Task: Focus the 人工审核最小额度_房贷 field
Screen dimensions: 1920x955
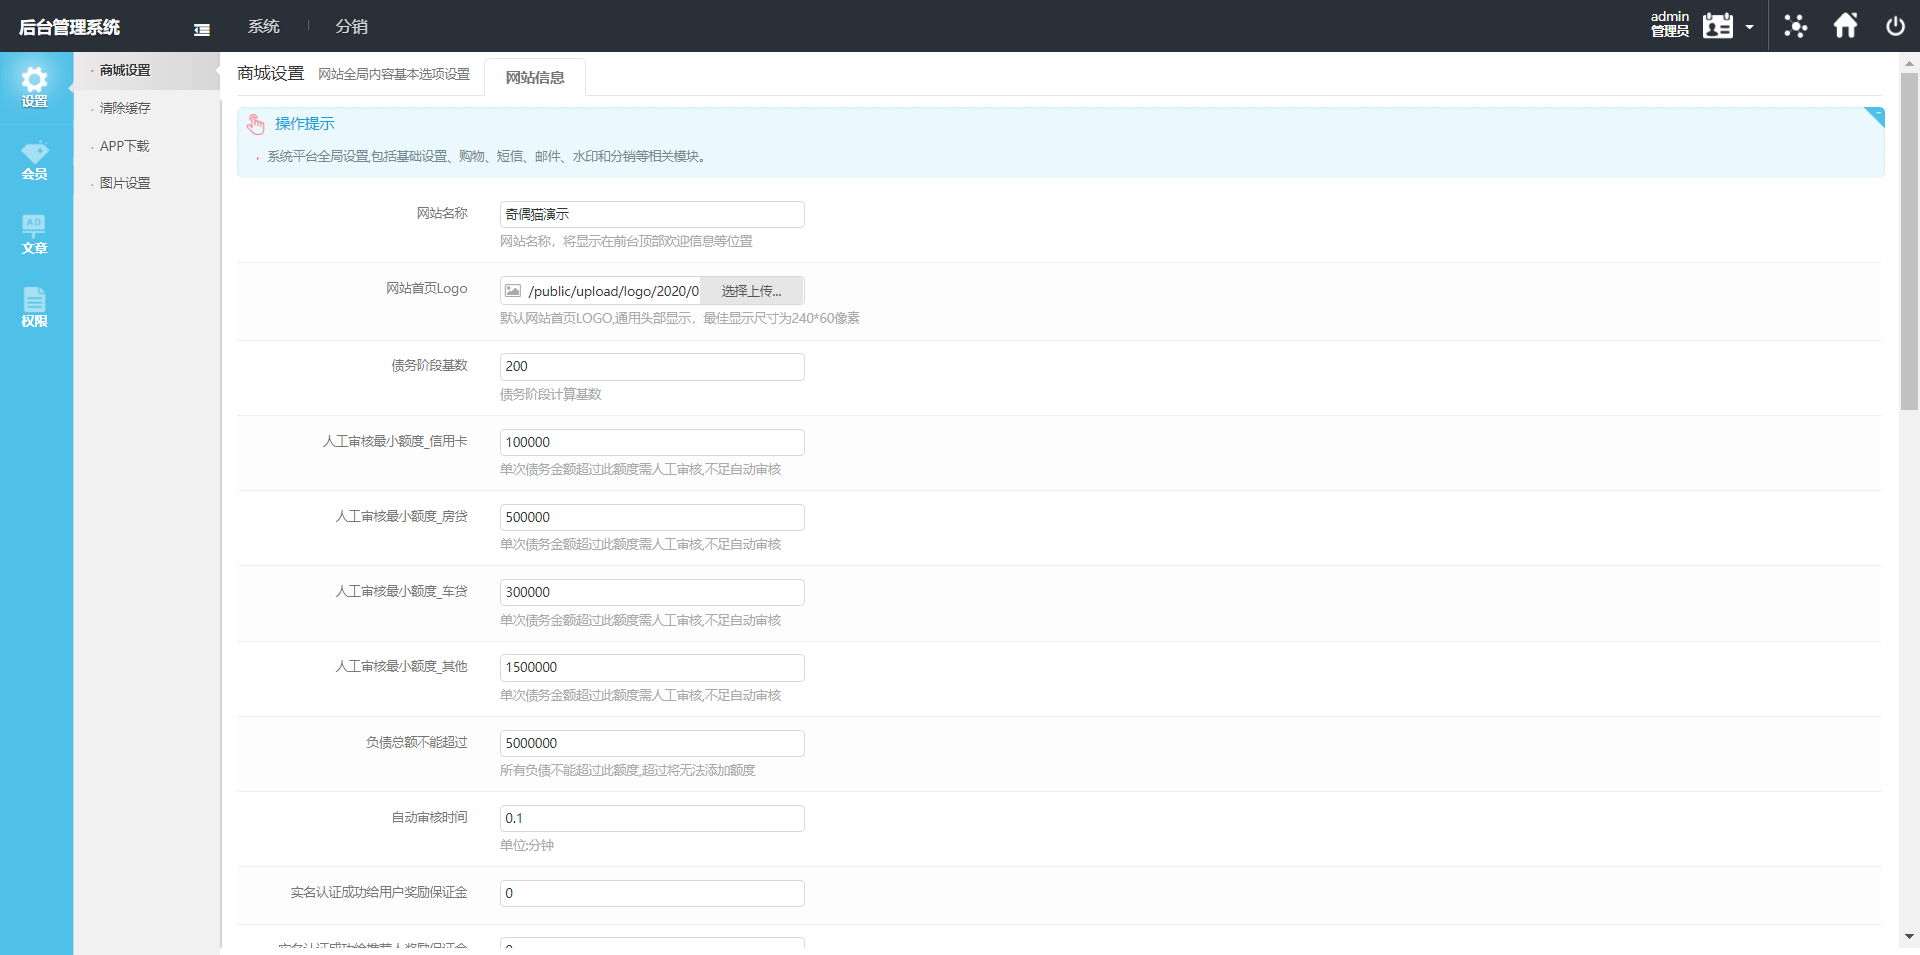Action: pyautogui.click(x=652, y=517)
